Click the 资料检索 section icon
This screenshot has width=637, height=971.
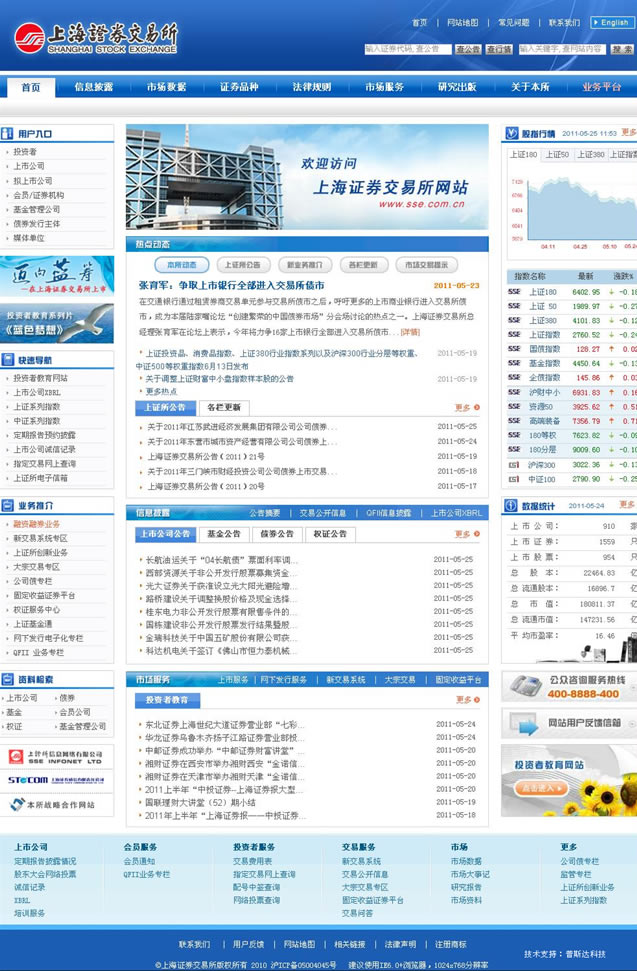click(7, 679)
